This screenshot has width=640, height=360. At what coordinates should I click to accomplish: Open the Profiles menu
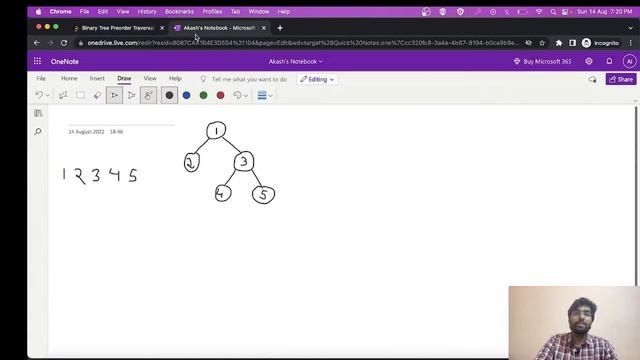(x=212, y=11)
